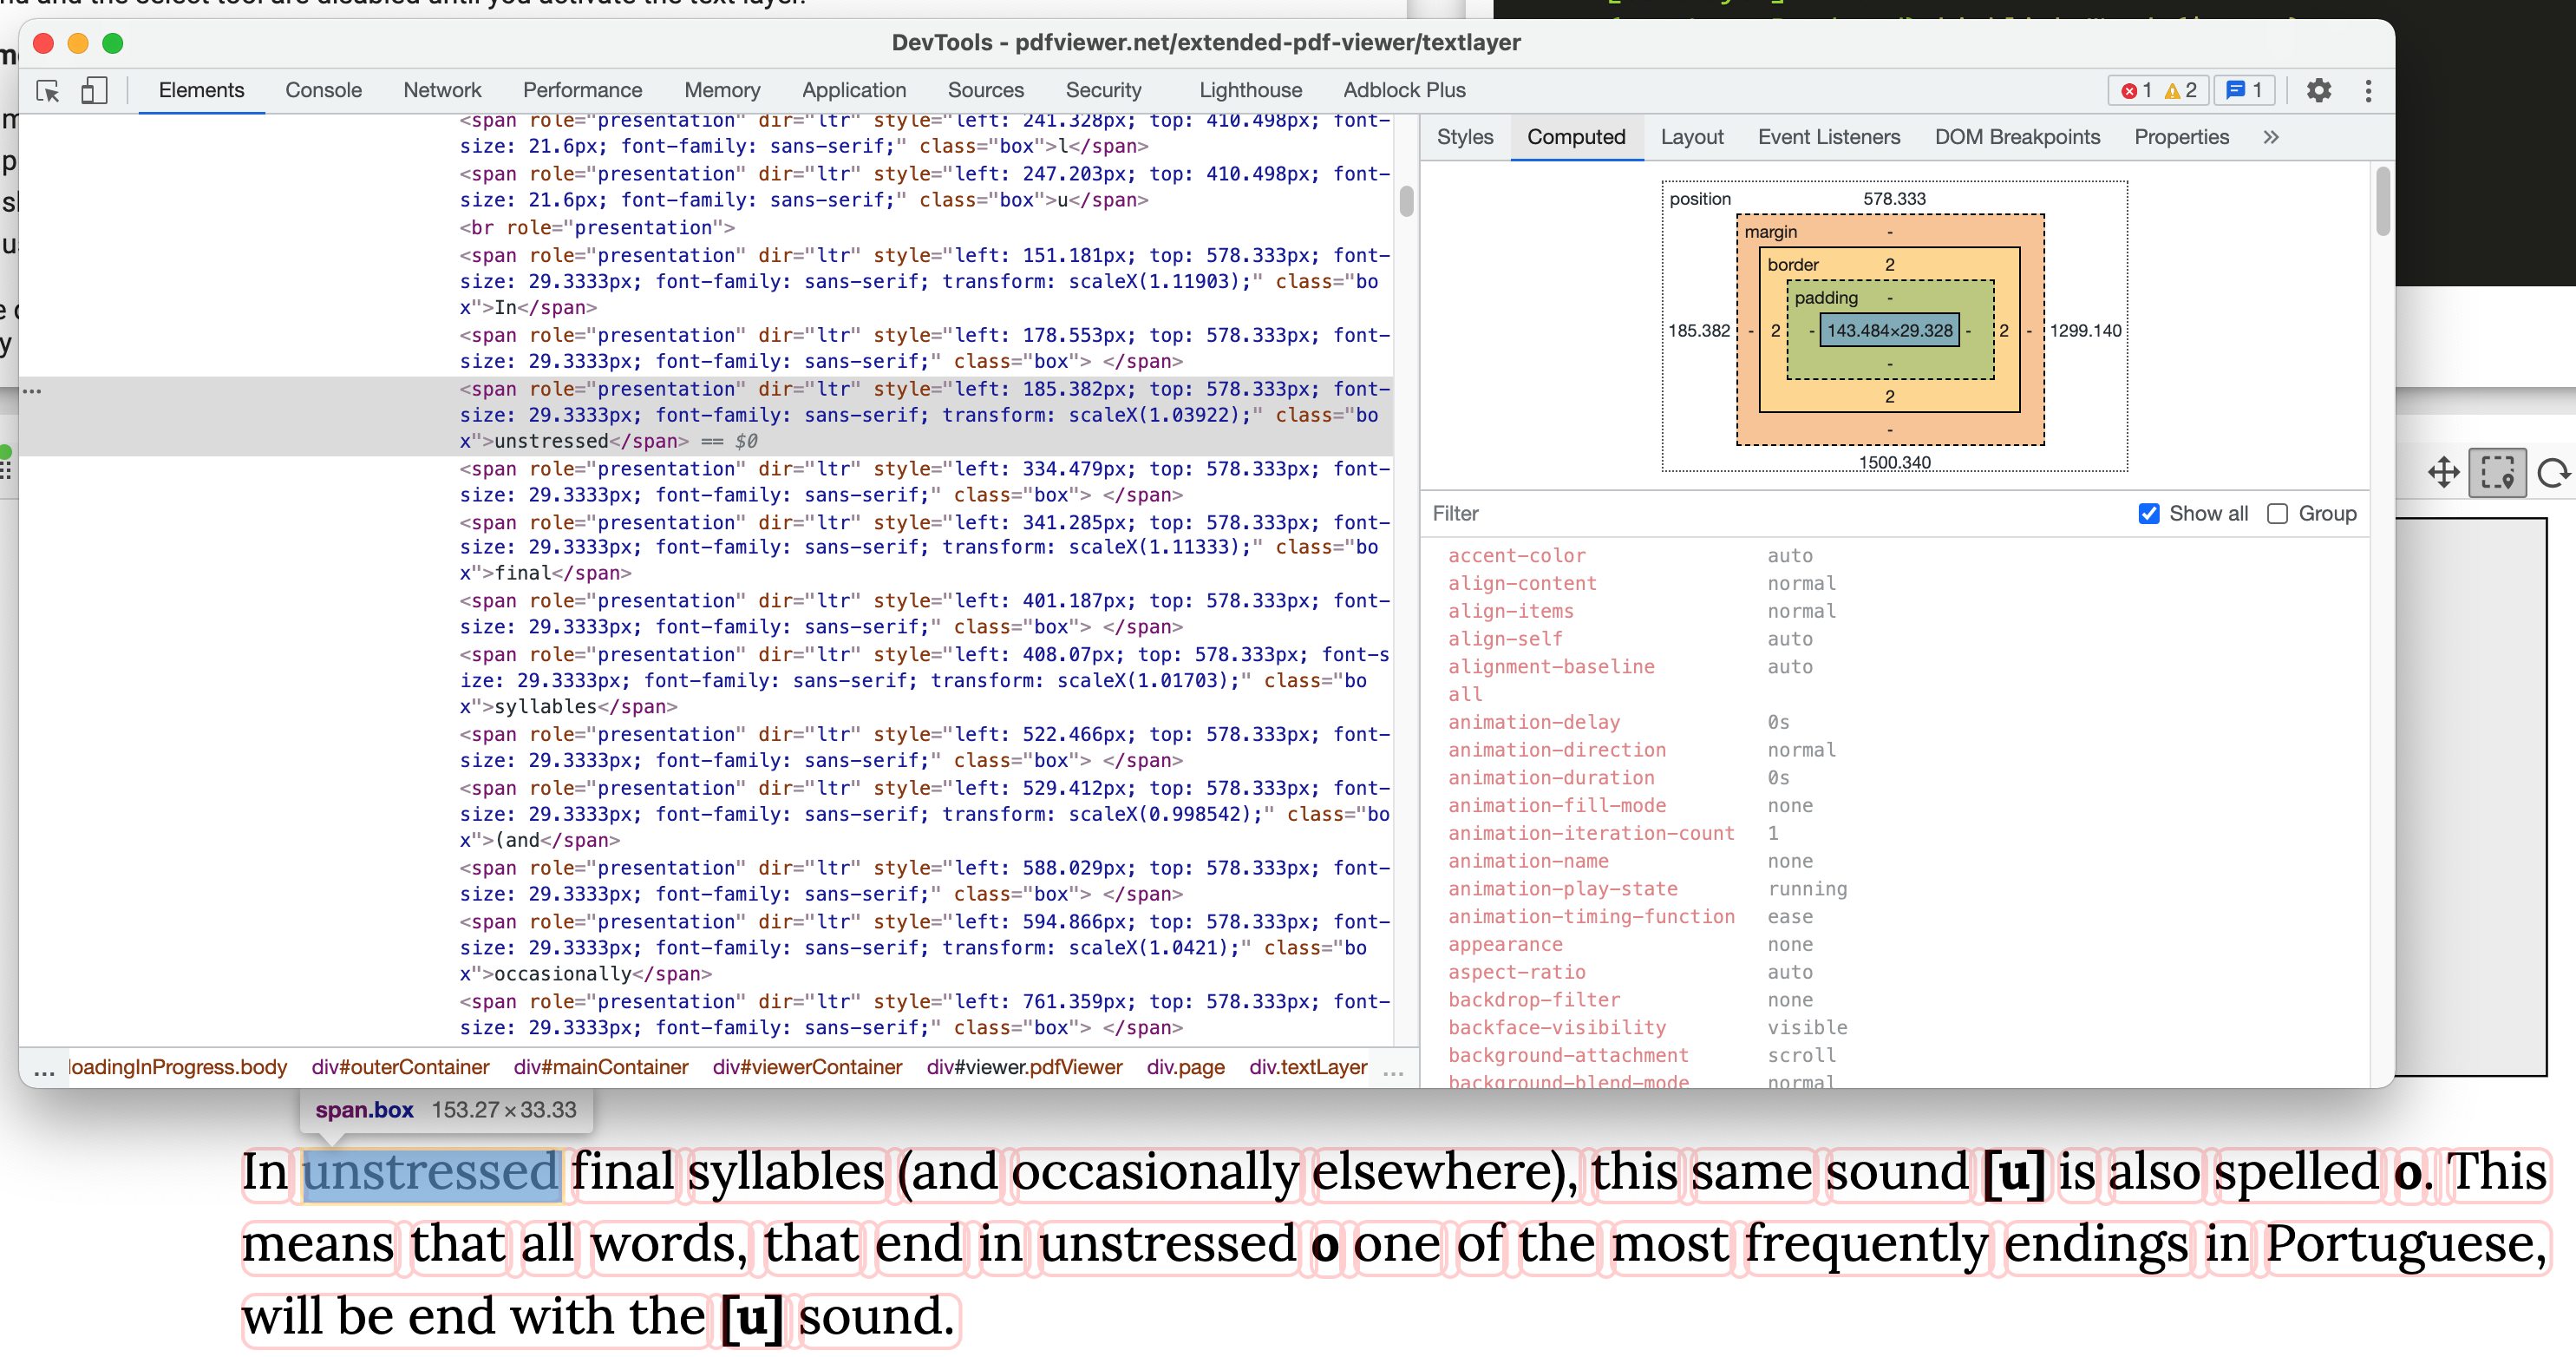Open the Memory panel tab
Viewport: 2576px width, 1357px height.
[x=722, y=91]
